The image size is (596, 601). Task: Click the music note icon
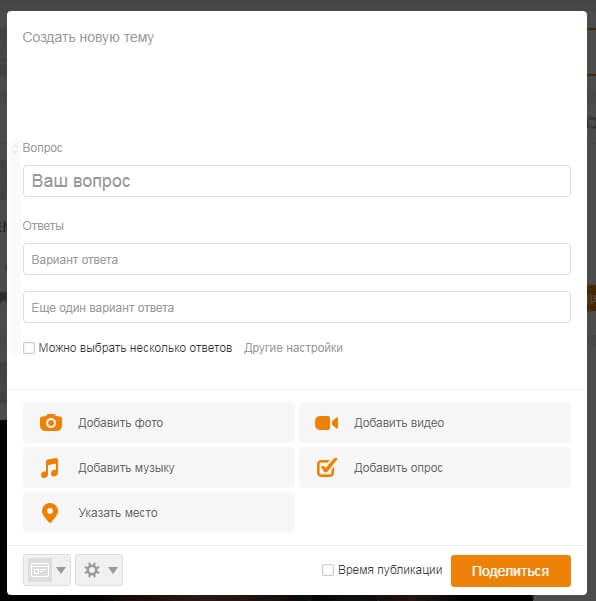(x=50, y=468)
